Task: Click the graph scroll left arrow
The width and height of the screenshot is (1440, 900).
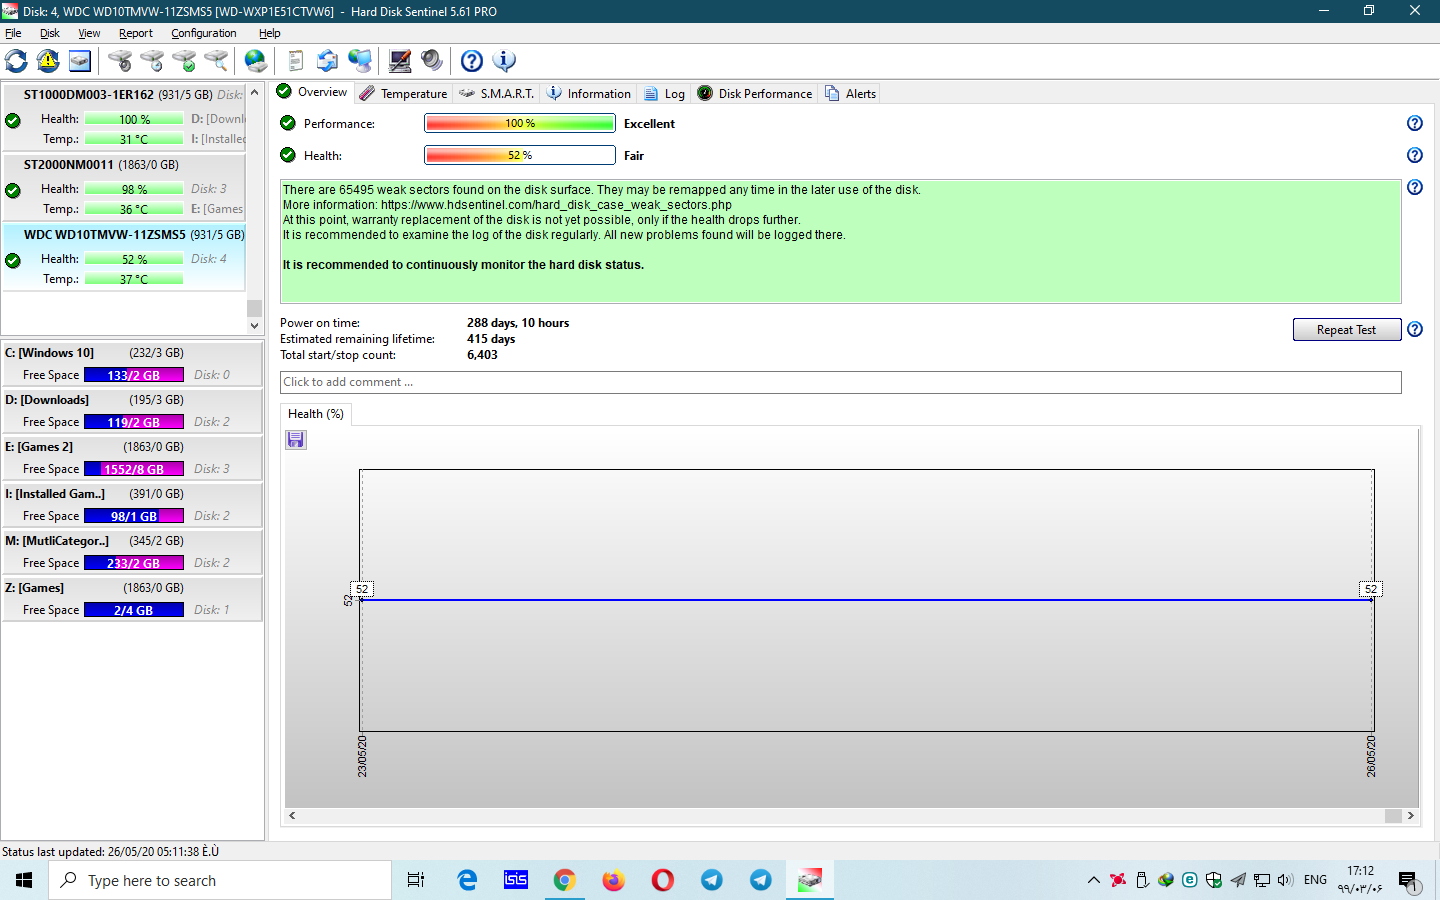Action: point(292,816)
